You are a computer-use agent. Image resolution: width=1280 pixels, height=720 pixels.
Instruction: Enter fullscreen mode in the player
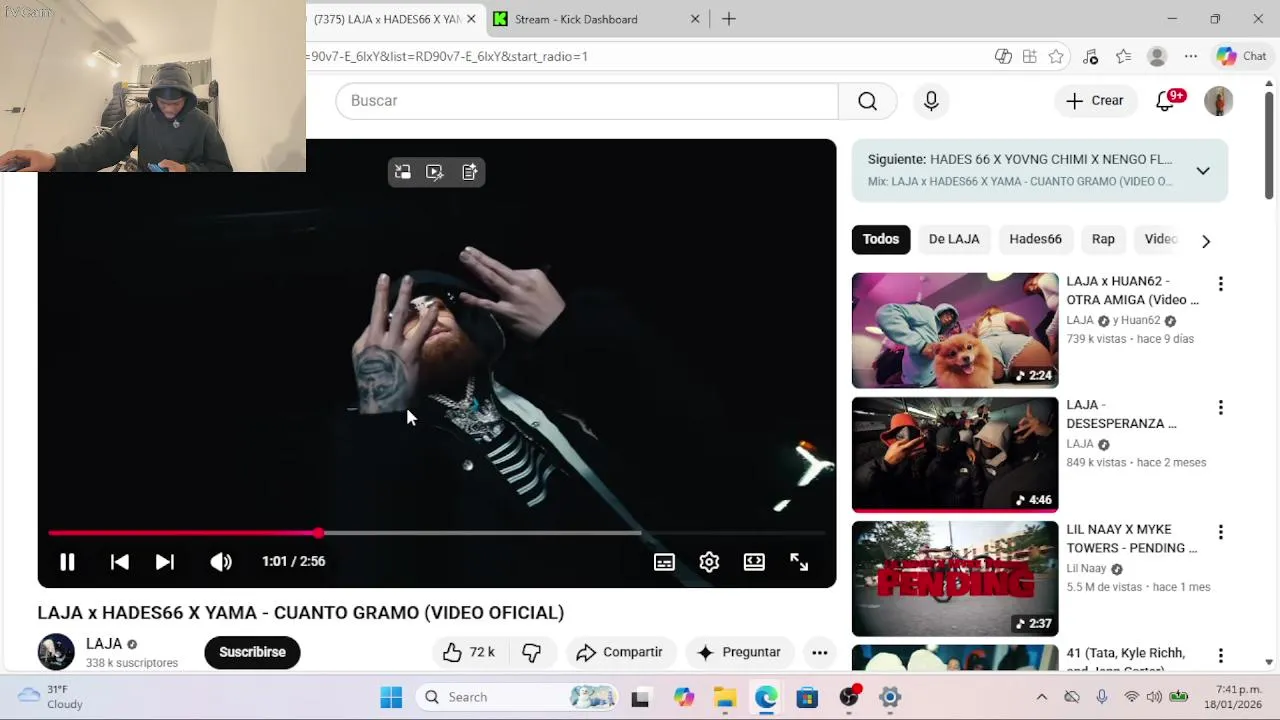[799, 562]
